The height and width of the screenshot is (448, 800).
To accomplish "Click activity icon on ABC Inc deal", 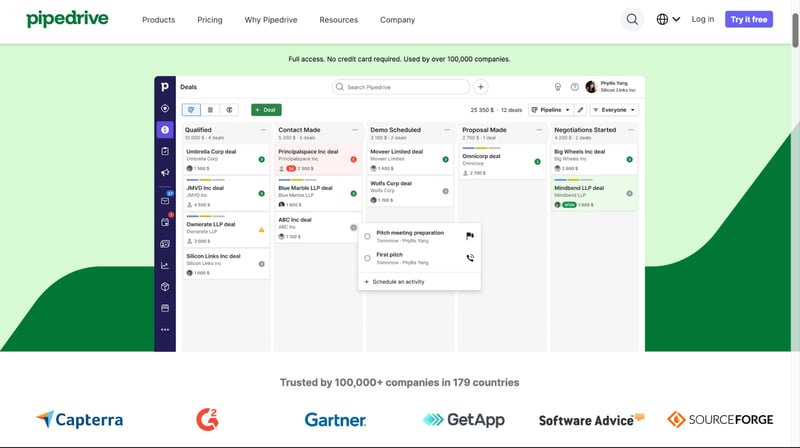I will coord(354,228).
